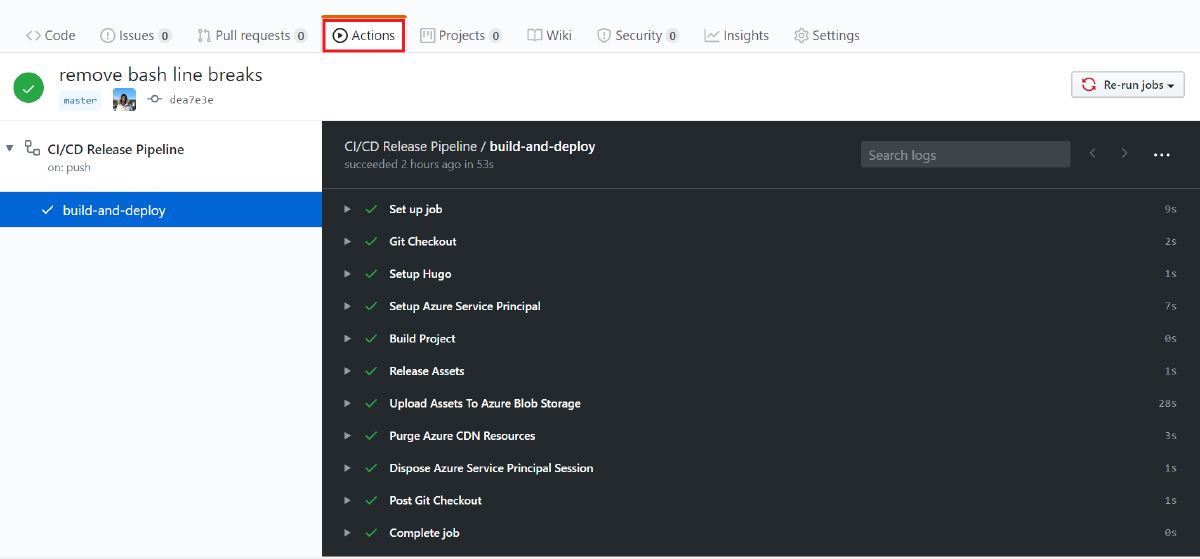Collapse the CI/CD Release Pipeline tree
This screenshot has width=1200, height=559.
click(10, 148)
